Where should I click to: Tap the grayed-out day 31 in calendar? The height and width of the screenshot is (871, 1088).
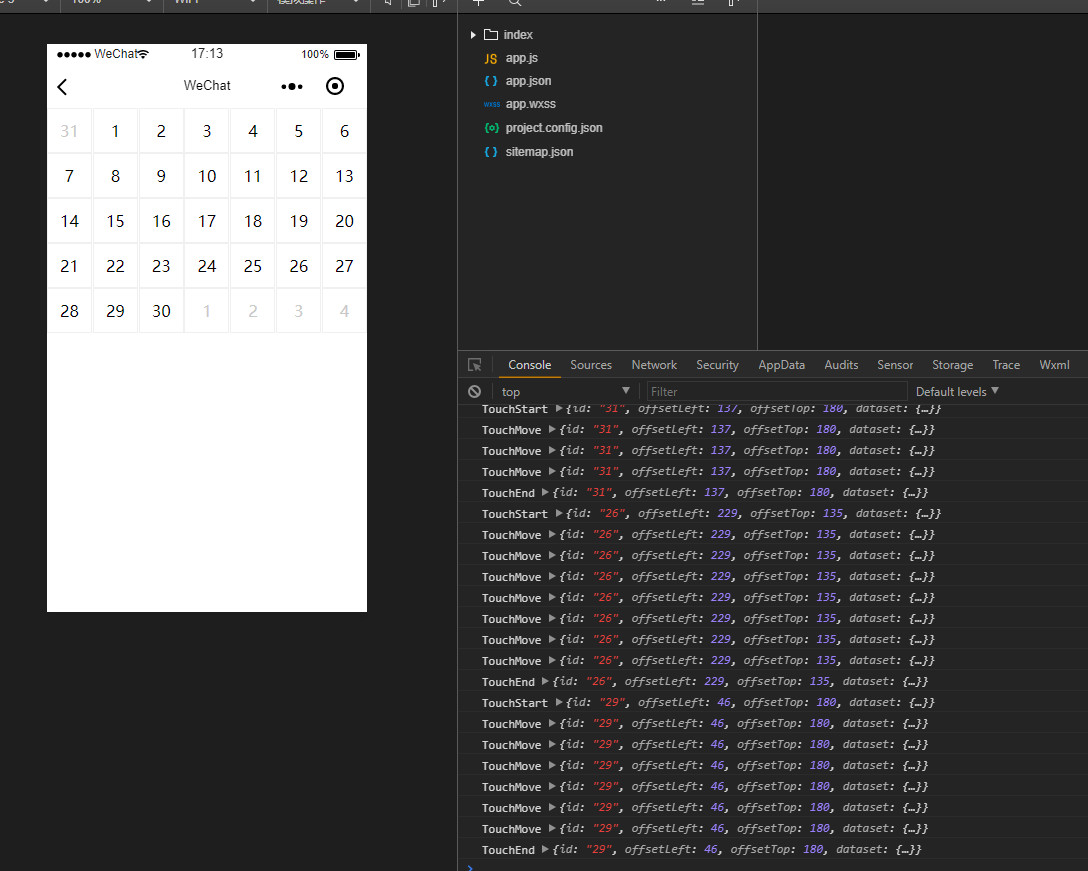click(x=69, y=131)
